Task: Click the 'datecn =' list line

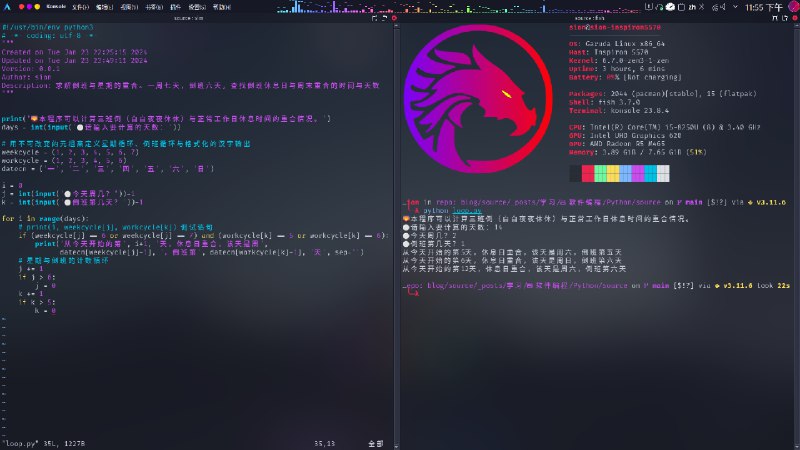Action: 108,168
